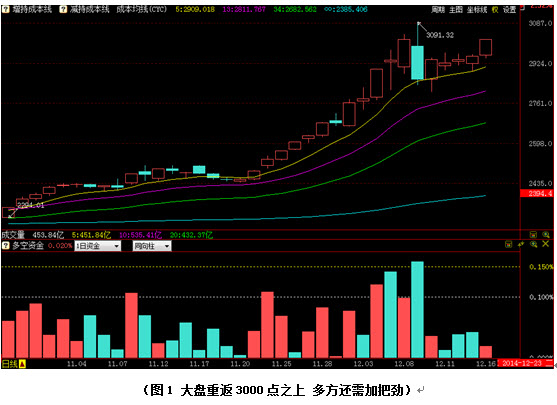
Task: Open the 1日资金 dropdown
Action: [98, 246]
